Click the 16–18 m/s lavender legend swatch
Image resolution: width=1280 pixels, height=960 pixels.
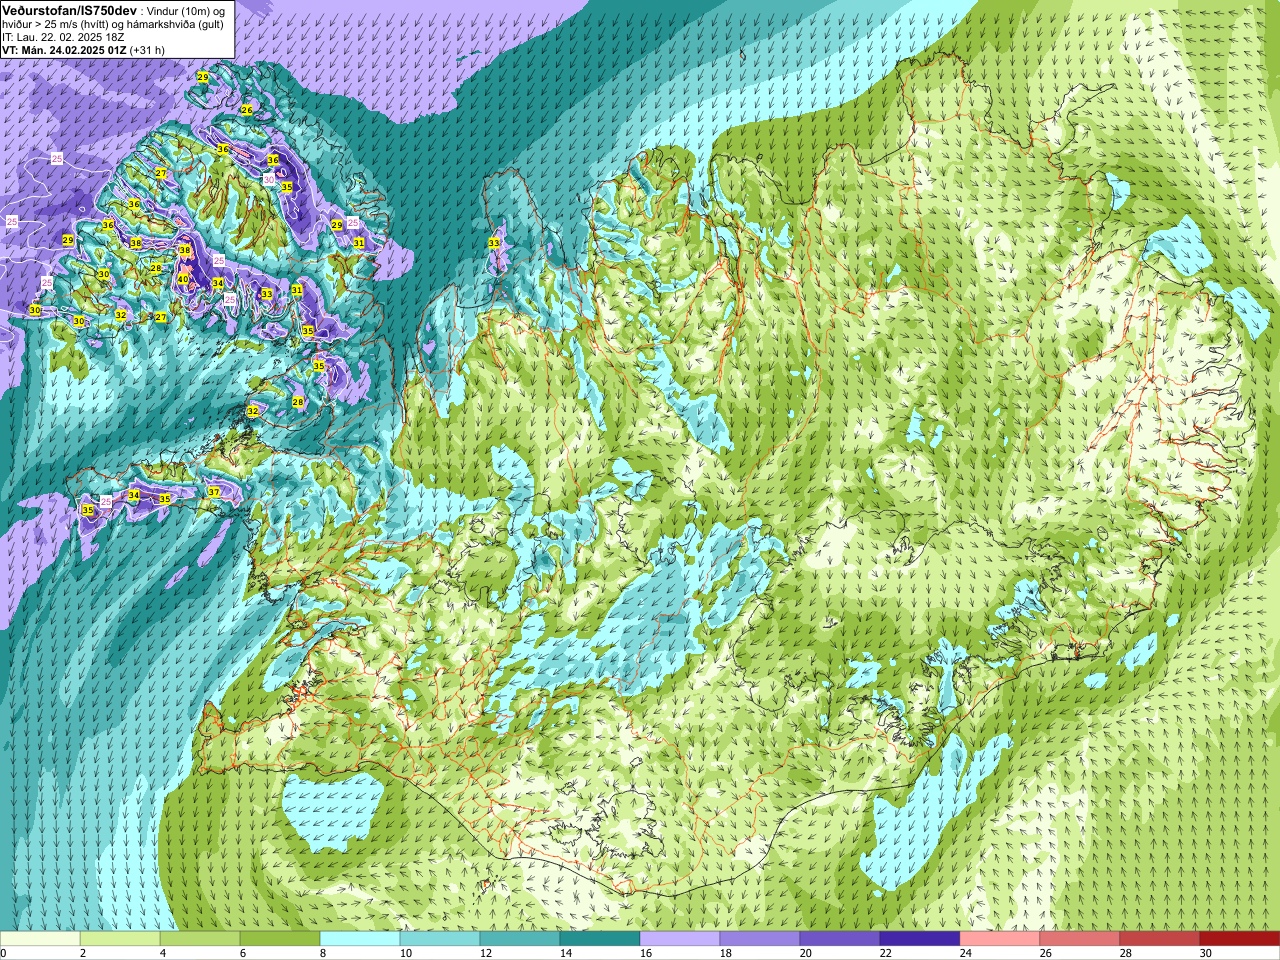680,939
